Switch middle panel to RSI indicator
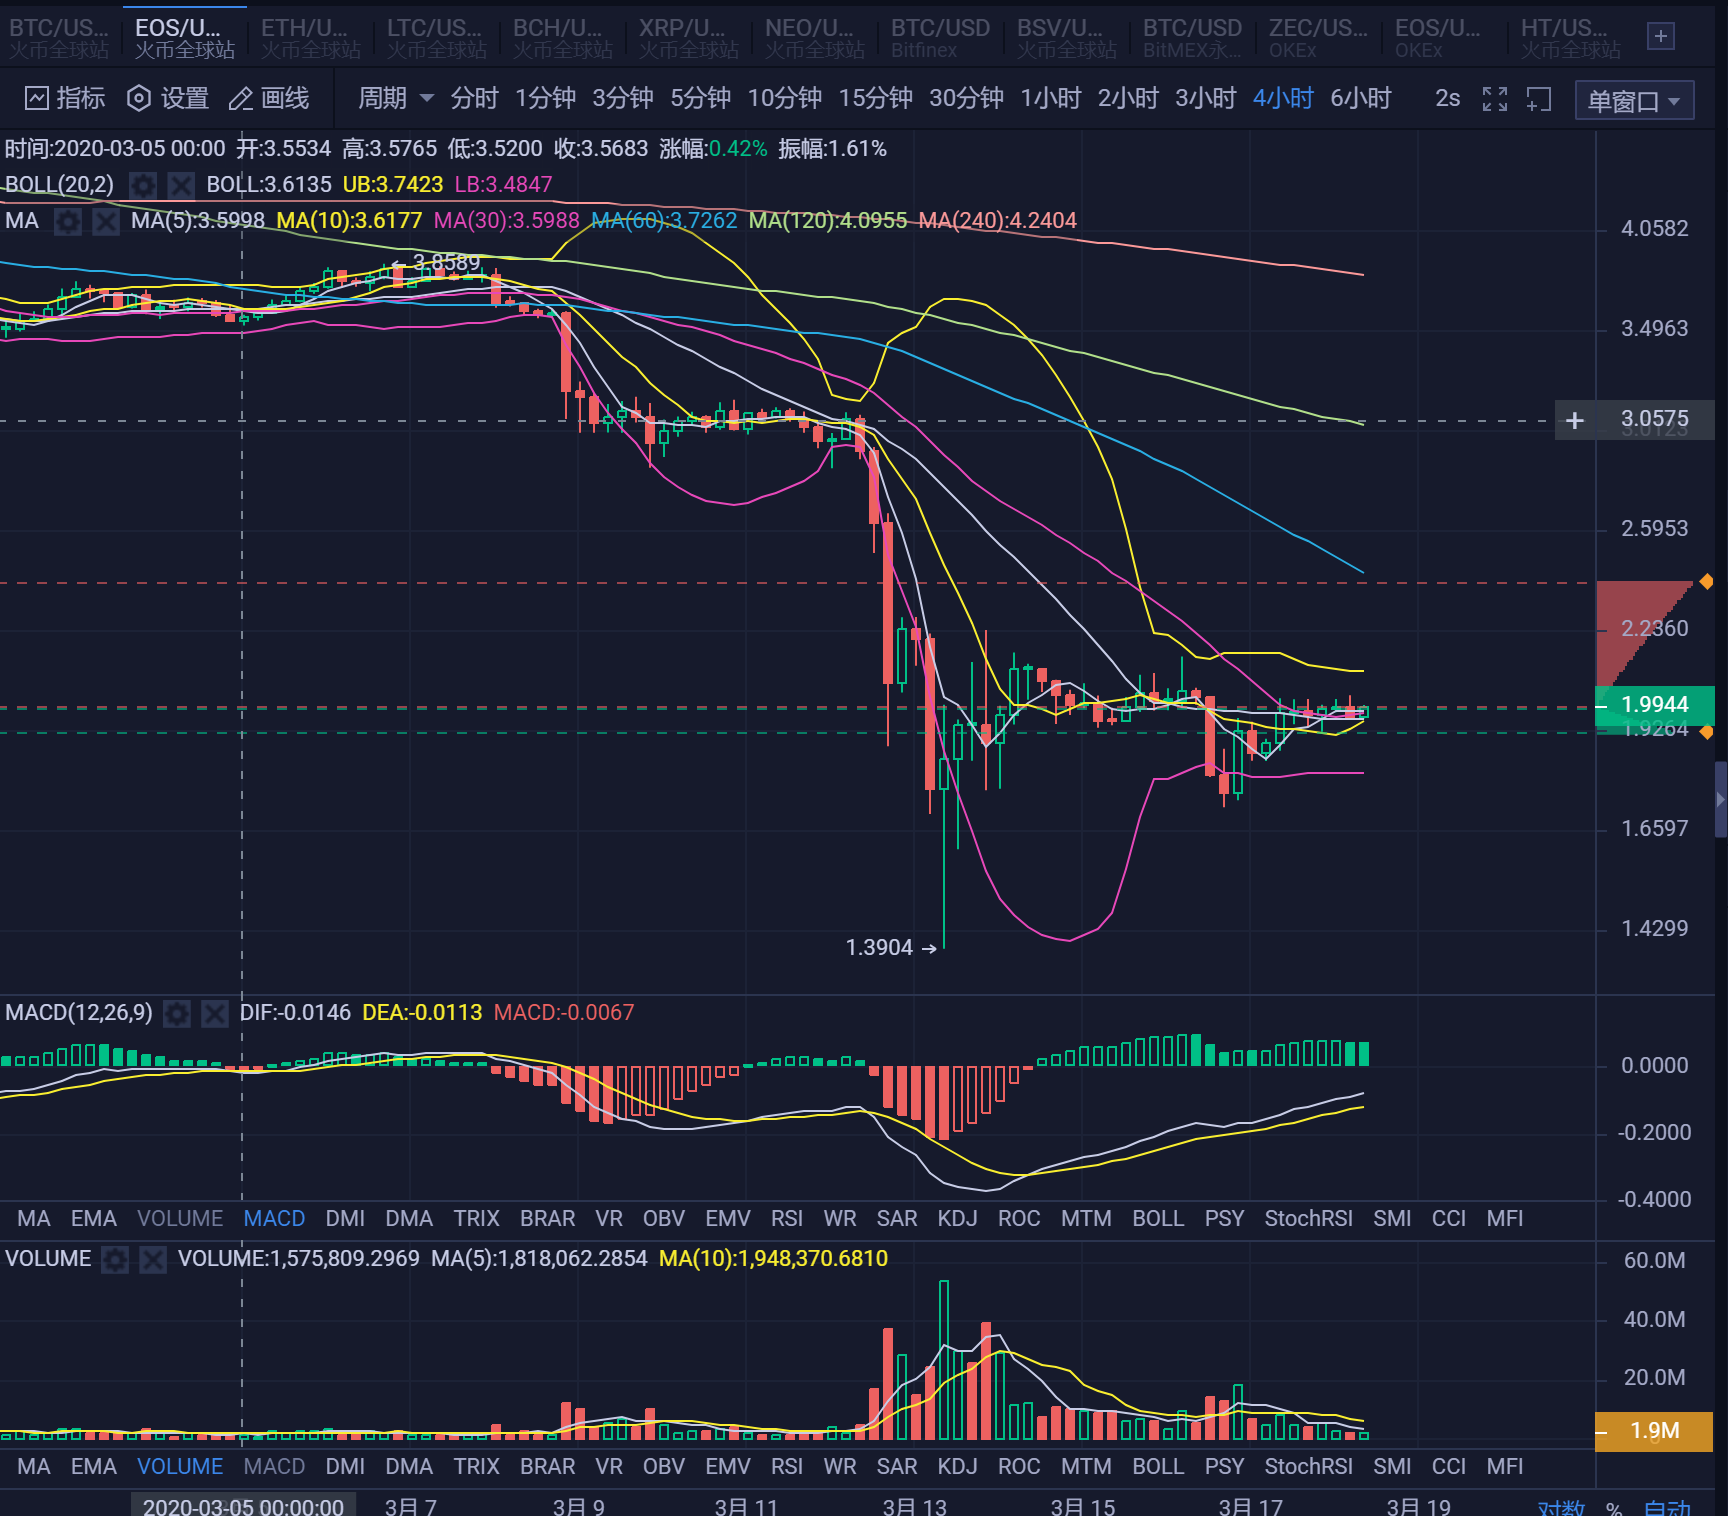1728x1516 pixels. (787, 1219)
